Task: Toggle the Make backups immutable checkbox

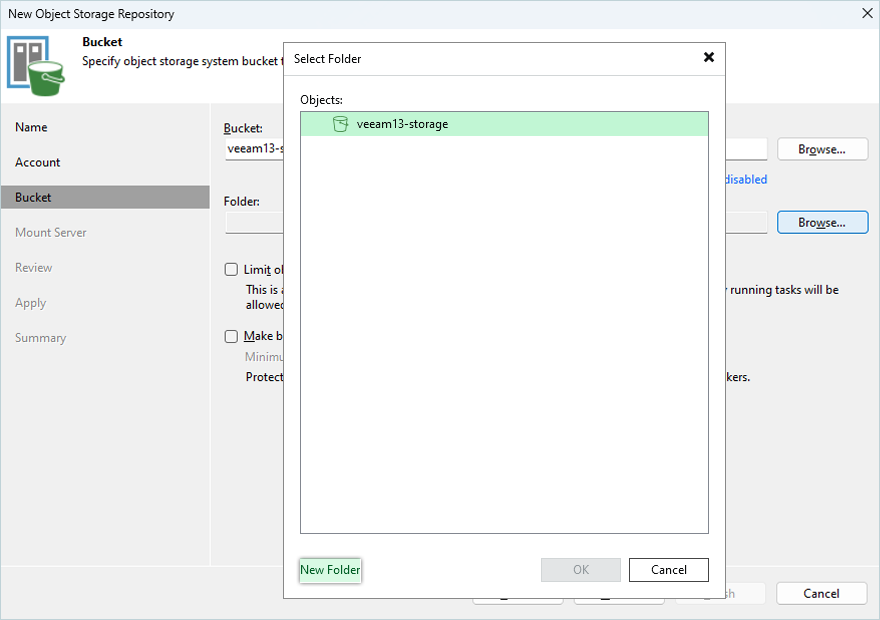Action: pyautogui.click(x=232, y=337)
